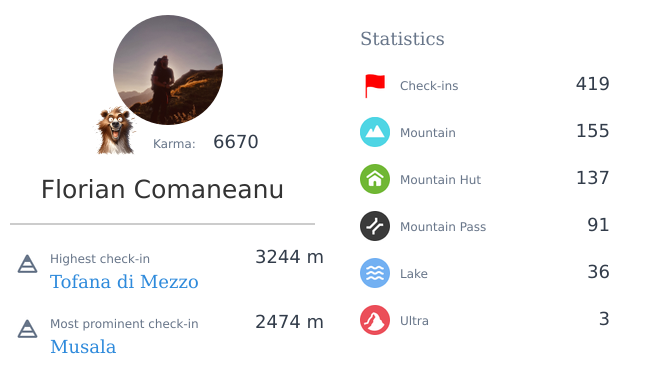Click the Mountain Pass label
This screenshot has height=385, width=650.
pos(443,227)
